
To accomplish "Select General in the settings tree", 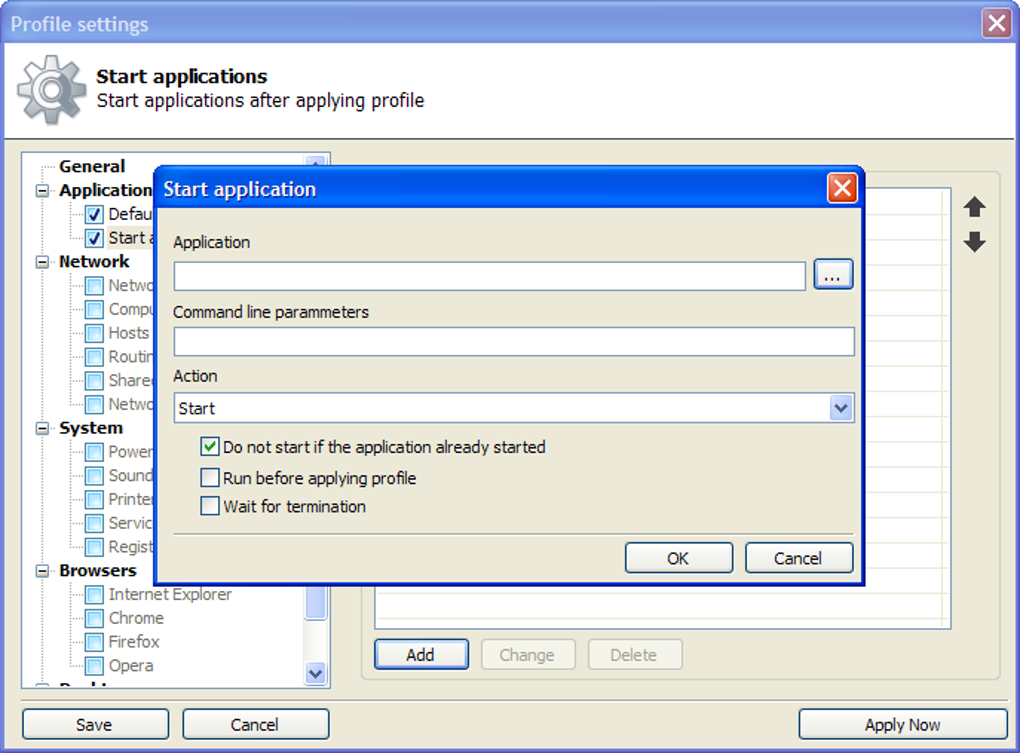I will click(x=93, y=166).
